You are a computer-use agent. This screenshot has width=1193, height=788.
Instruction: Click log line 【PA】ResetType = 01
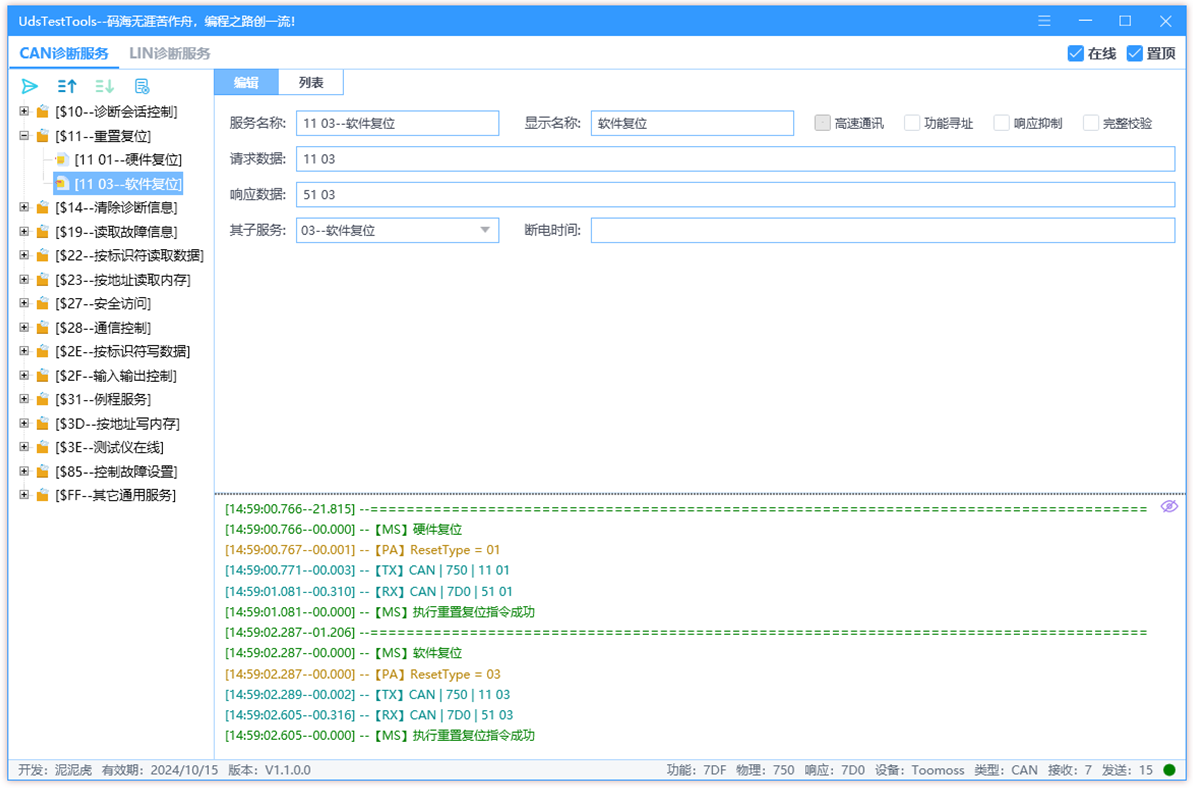pos(362,550)
